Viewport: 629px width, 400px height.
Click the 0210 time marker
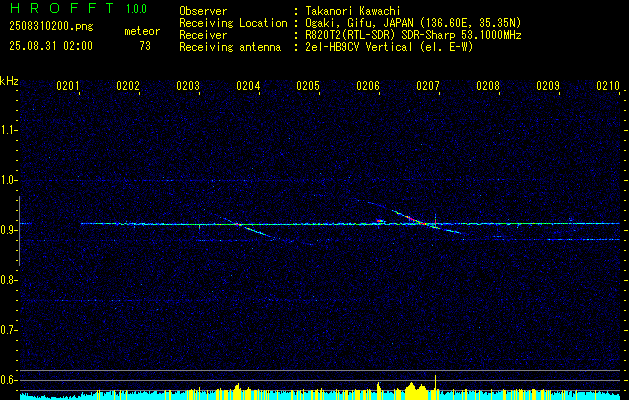point(608,86)
